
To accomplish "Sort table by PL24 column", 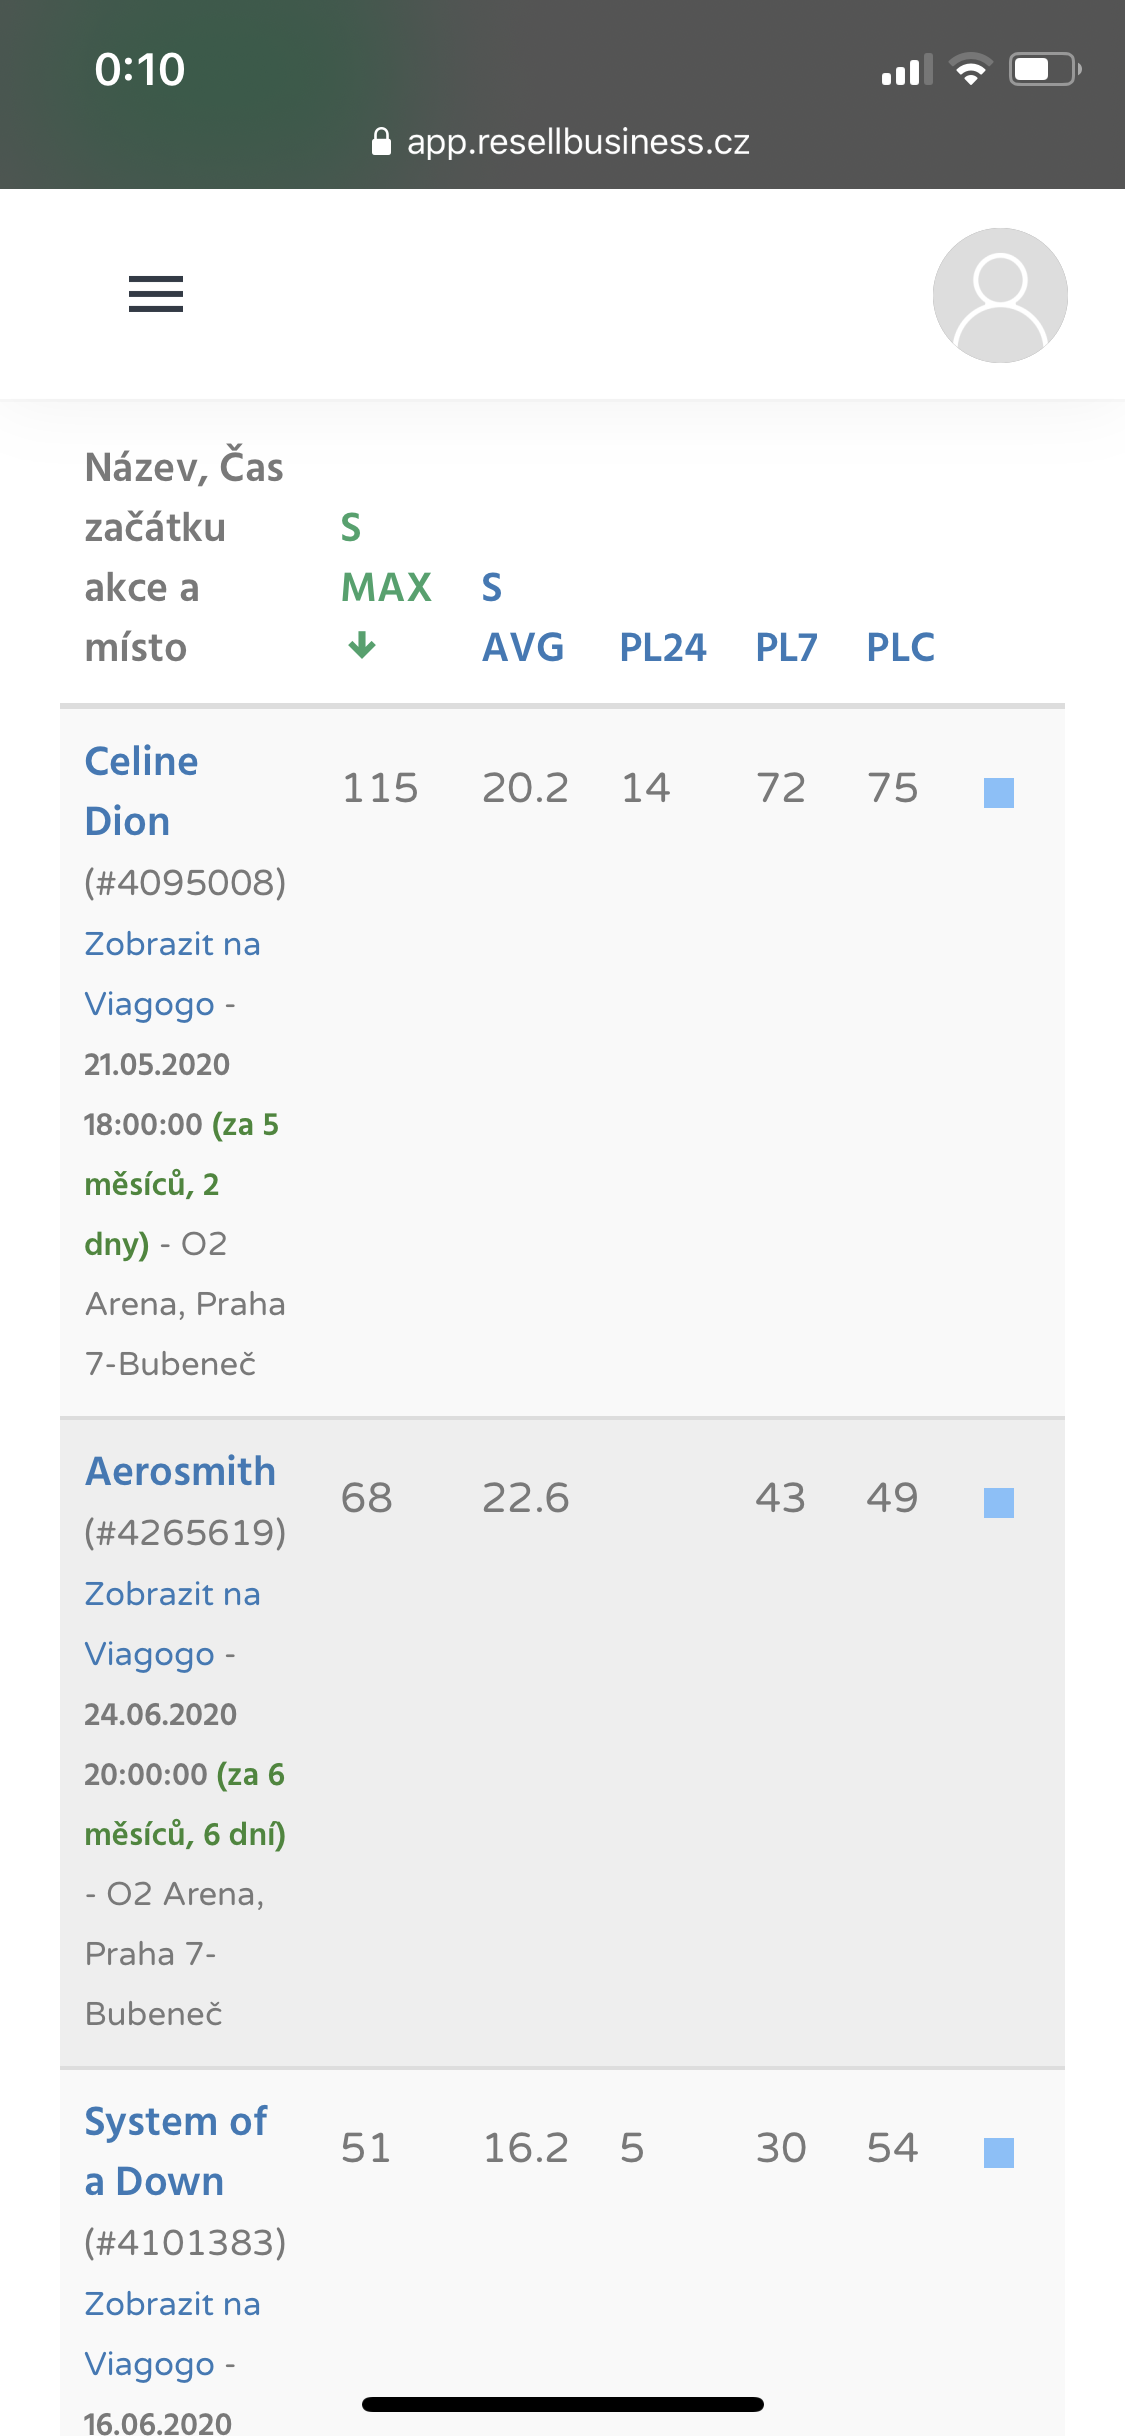I will pos(663,647).
